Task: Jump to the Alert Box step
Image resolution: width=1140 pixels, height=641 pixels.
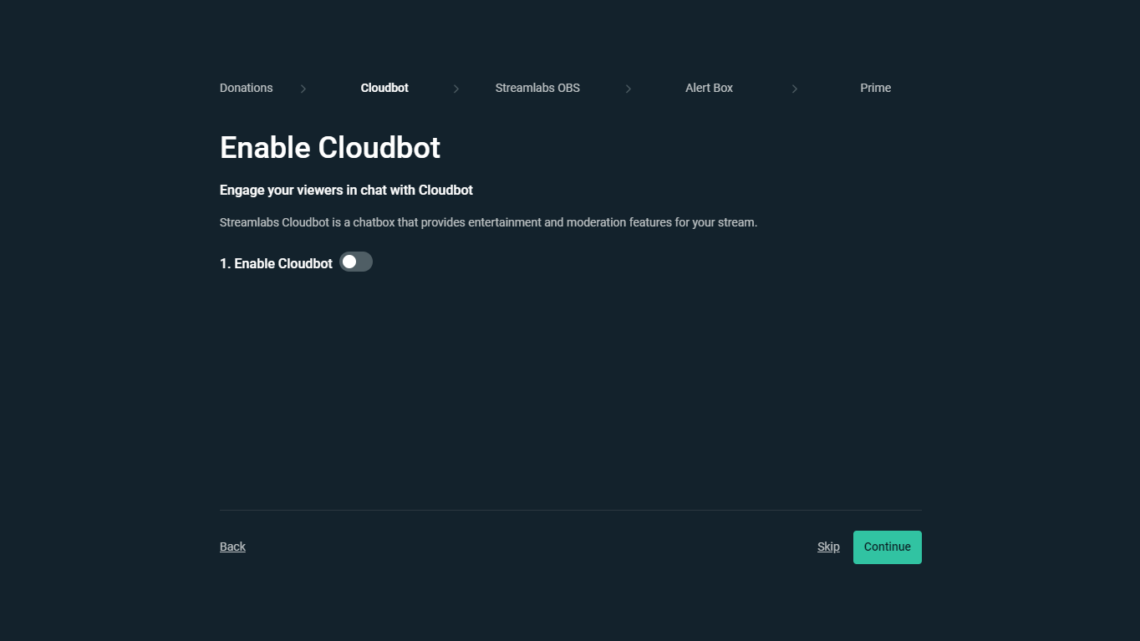Action: click(709, 88)
